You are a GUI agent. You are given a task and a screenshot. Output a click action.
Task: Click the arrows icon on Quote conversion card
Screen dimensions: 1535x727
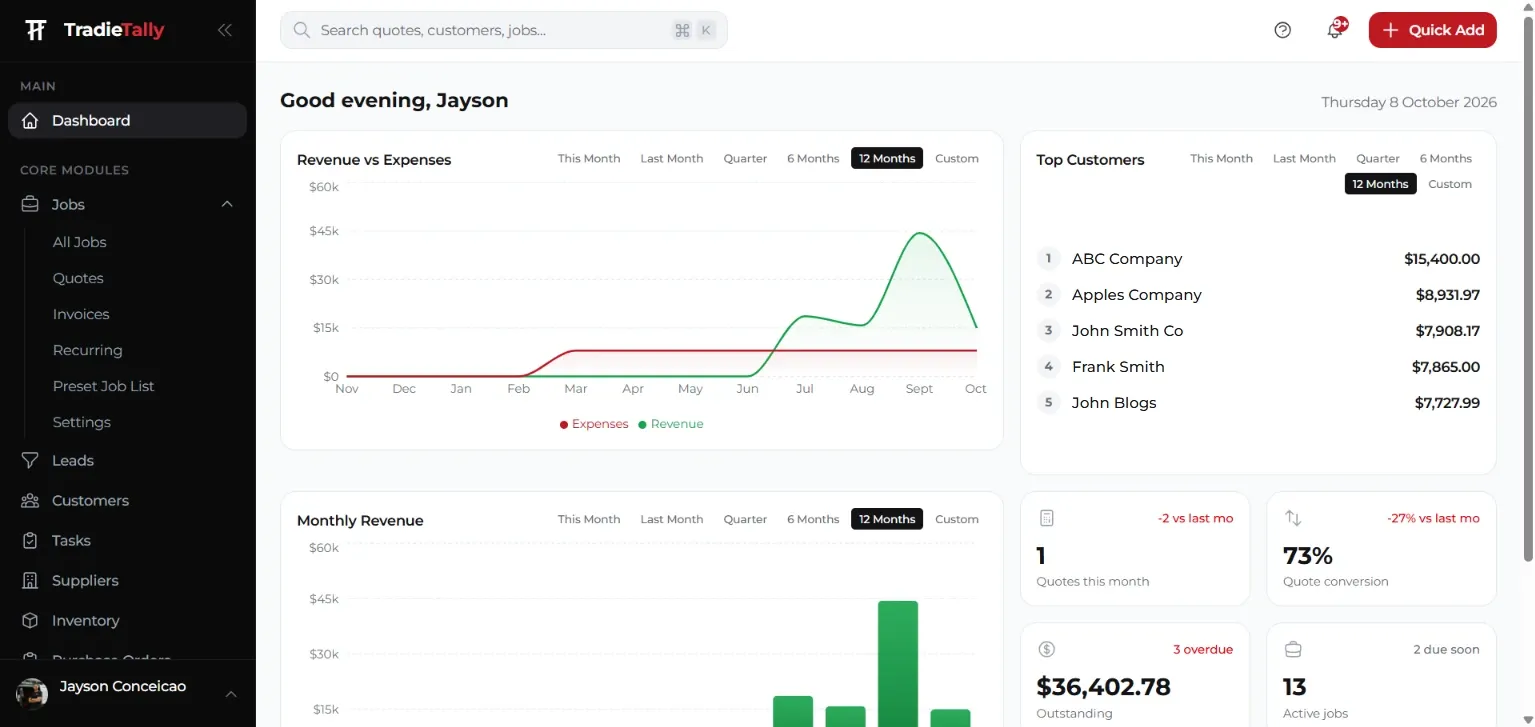coord(1293,518)
